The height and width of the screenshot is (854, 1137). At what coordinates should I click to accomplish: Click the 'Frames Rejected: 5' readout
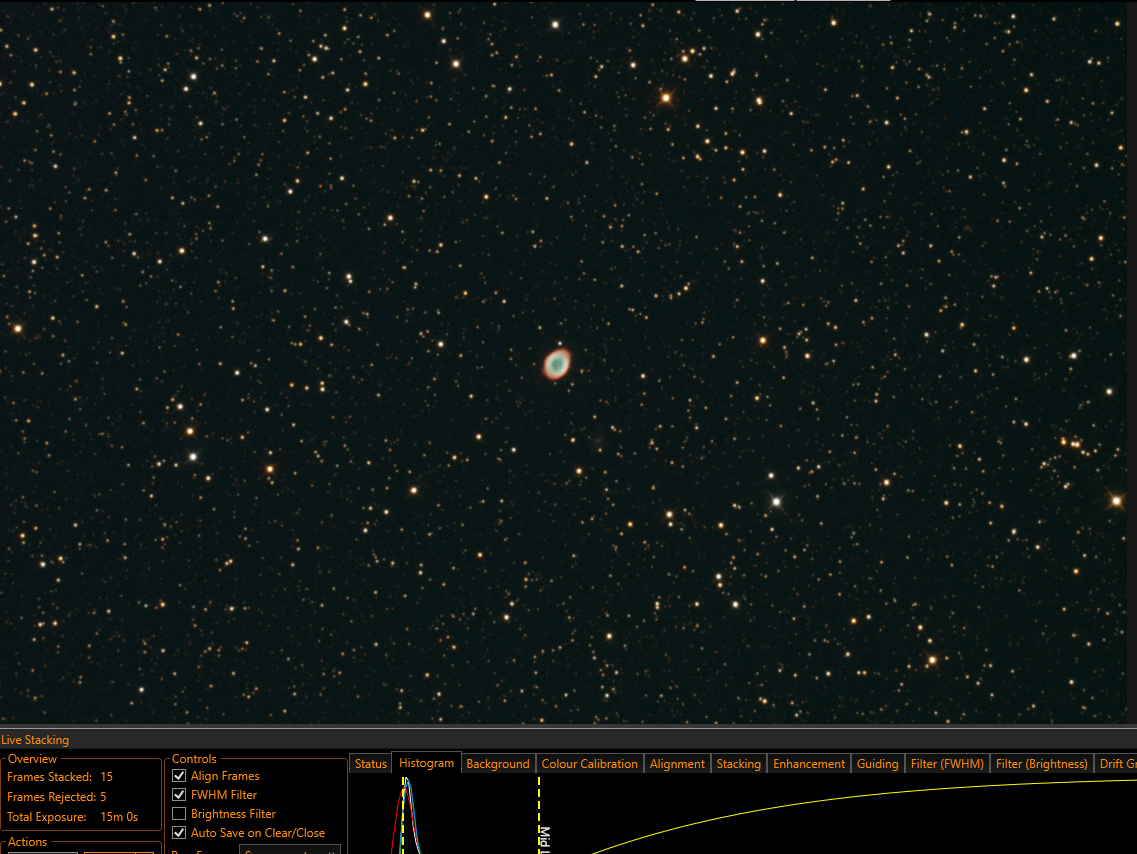57,797
